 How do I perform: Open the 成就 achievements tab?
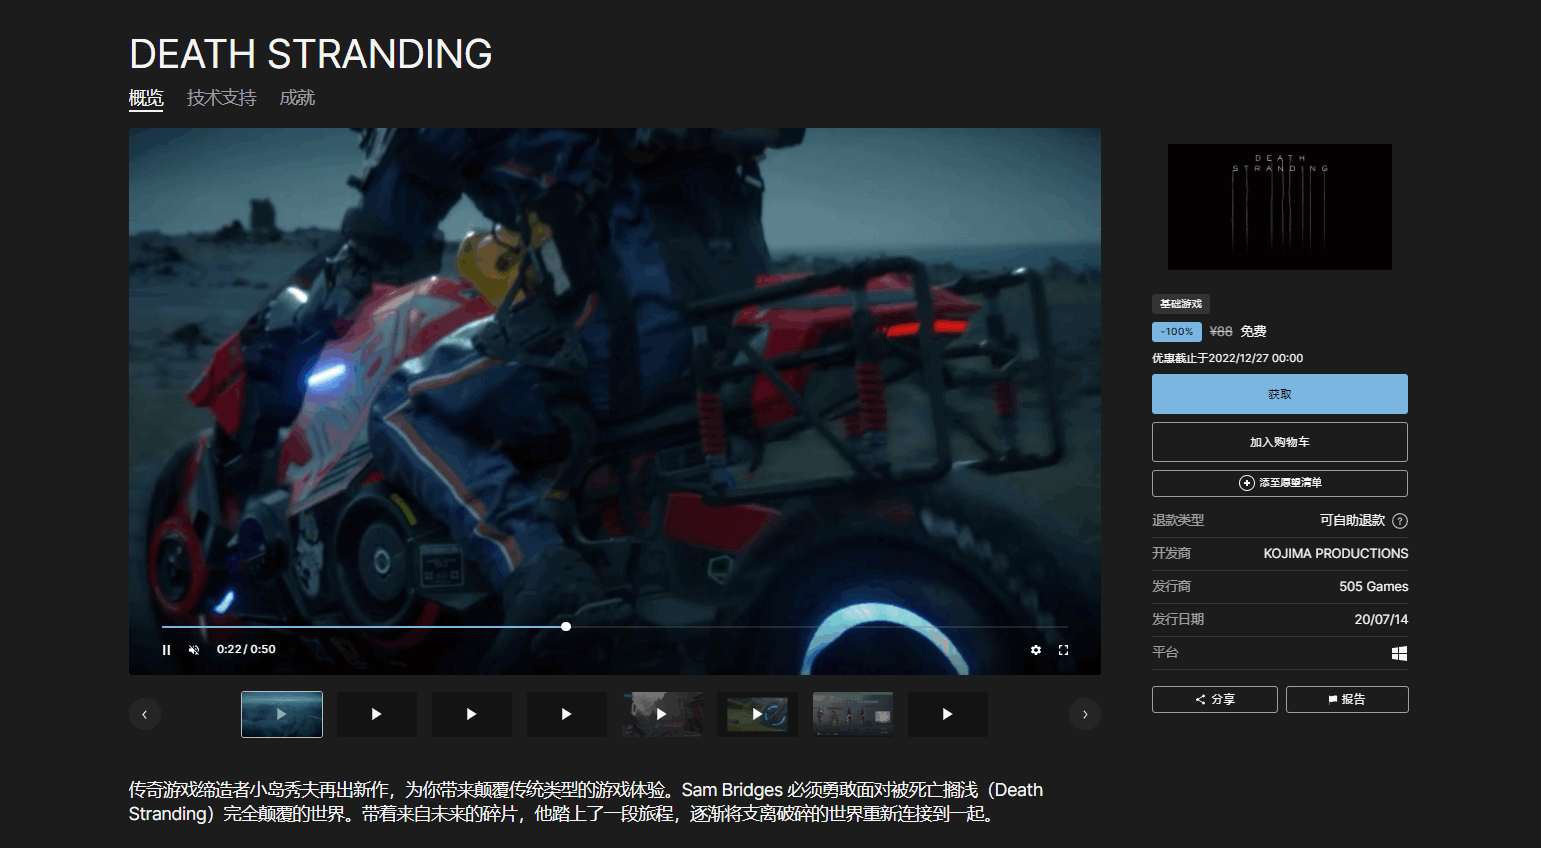click(297, 98)
